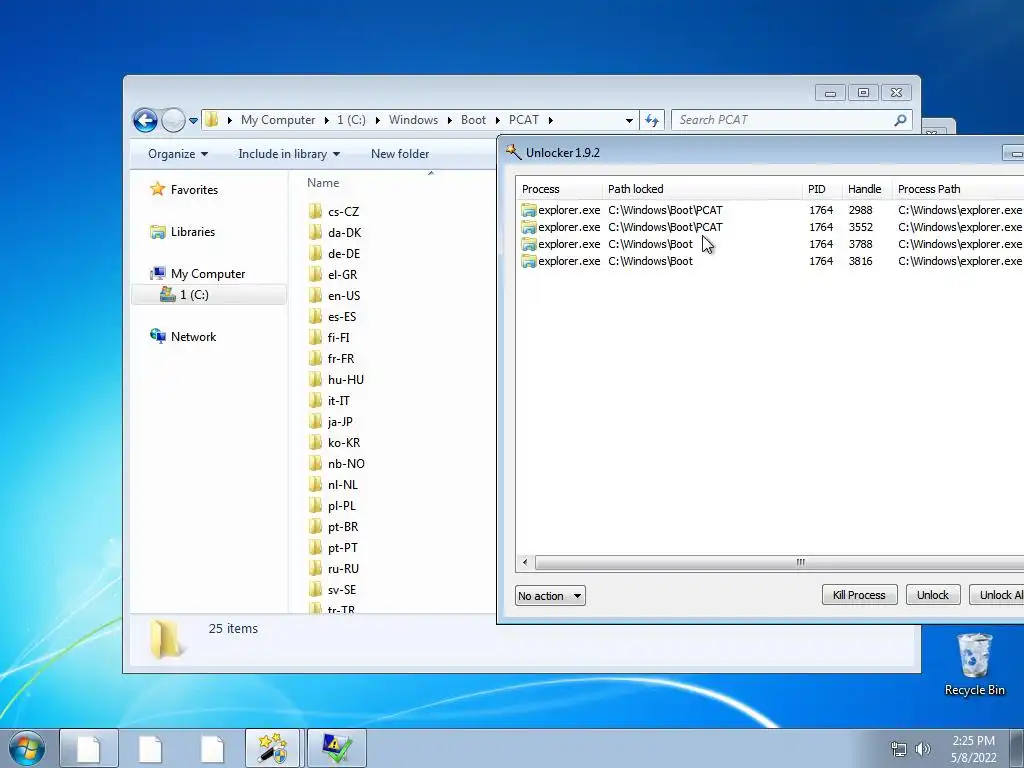Expand the arrow after My Computer breadcrumb

click(x=327, y=121)
